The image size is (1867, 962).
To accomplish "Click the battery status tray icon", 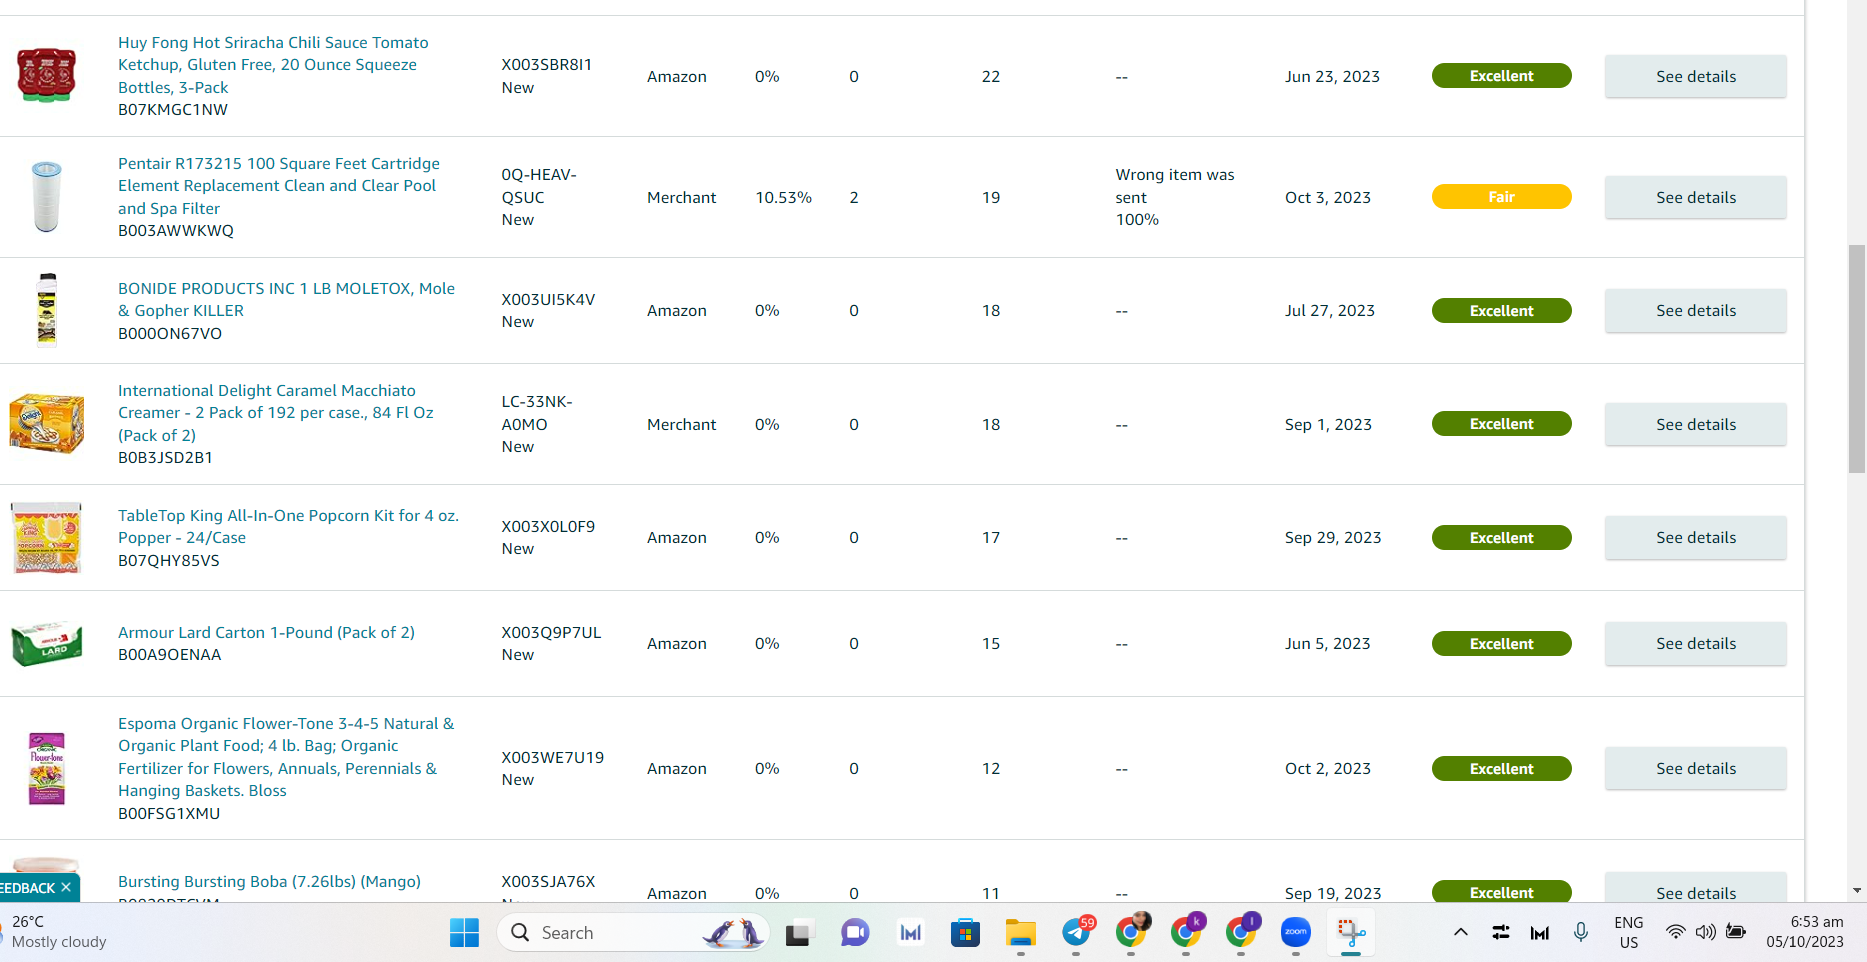I will point(1736,932).
